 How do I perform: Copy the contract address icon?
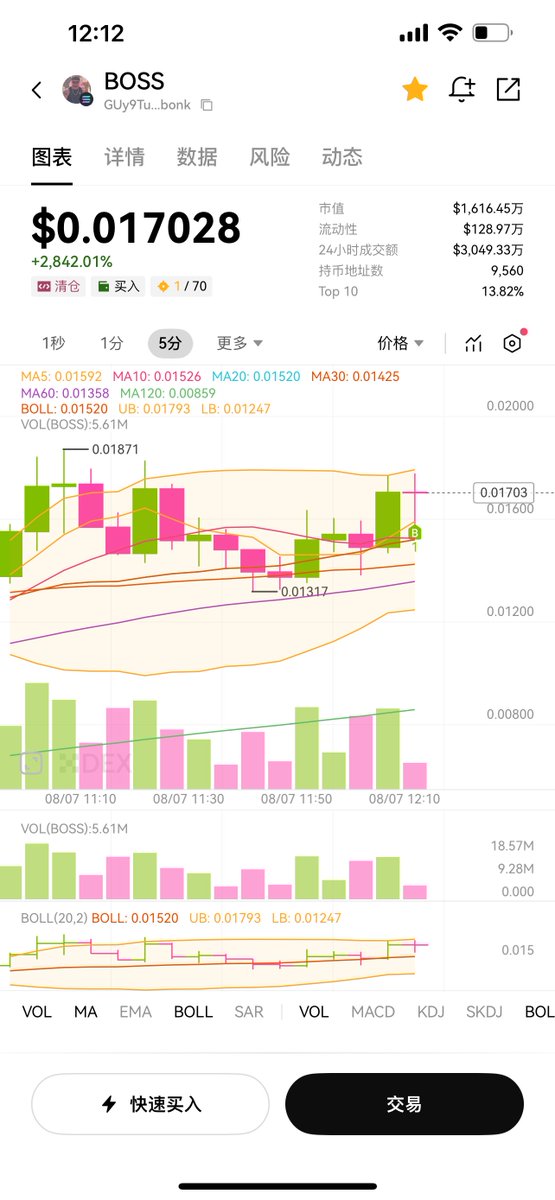point(207,105)
